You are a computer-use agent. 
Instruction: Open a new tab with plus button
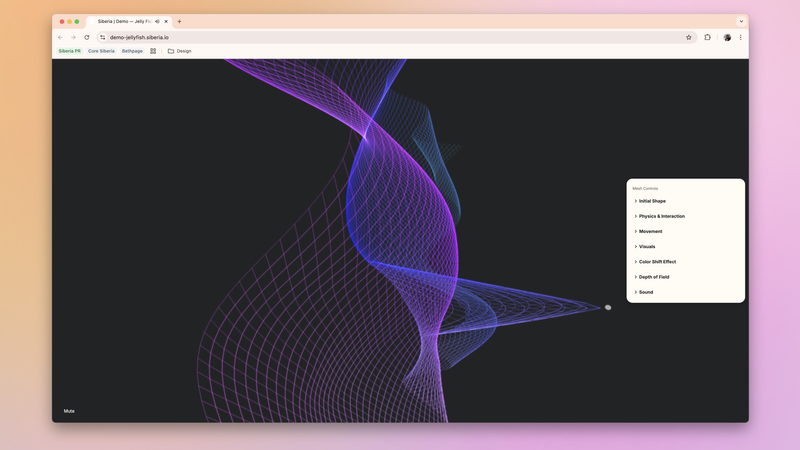click(179, 21)
